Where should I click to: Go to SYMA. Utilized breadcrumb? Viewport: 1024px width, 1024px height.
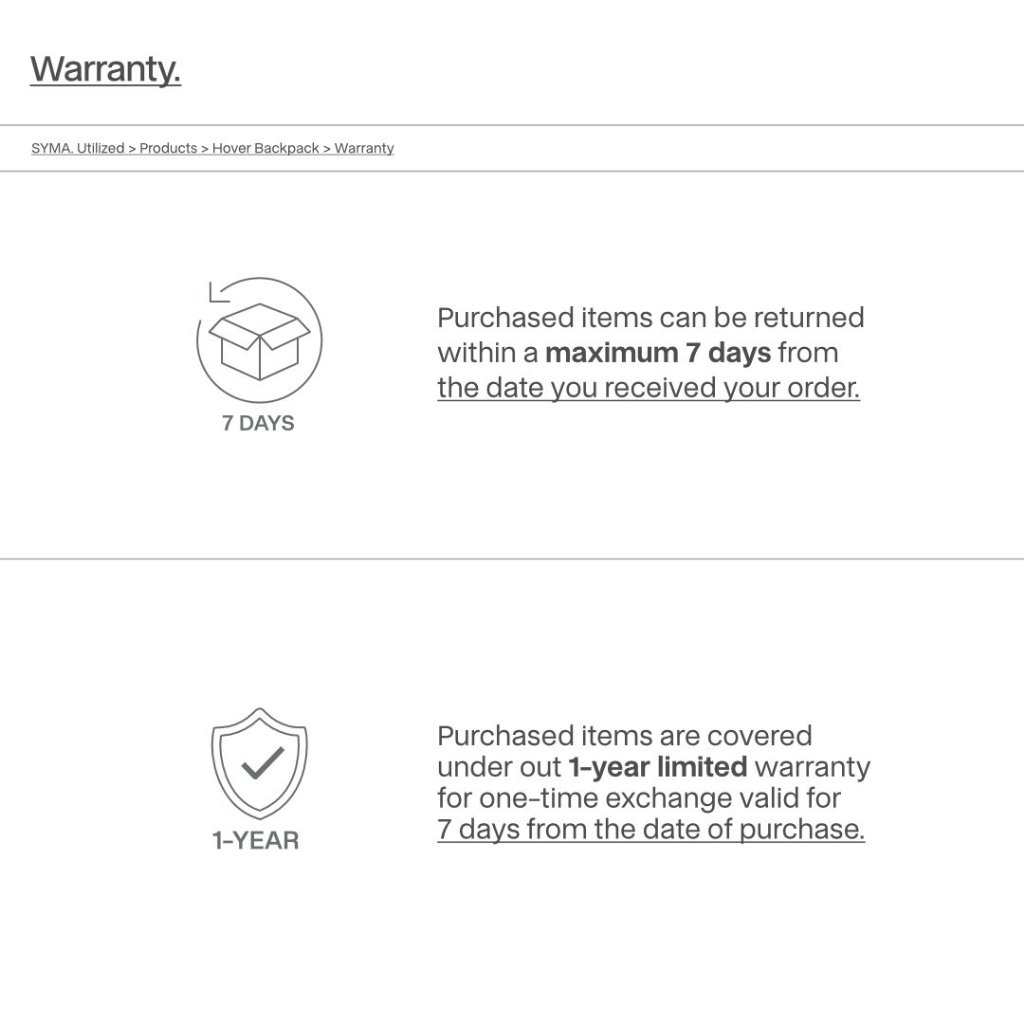[x=78, y=148]
